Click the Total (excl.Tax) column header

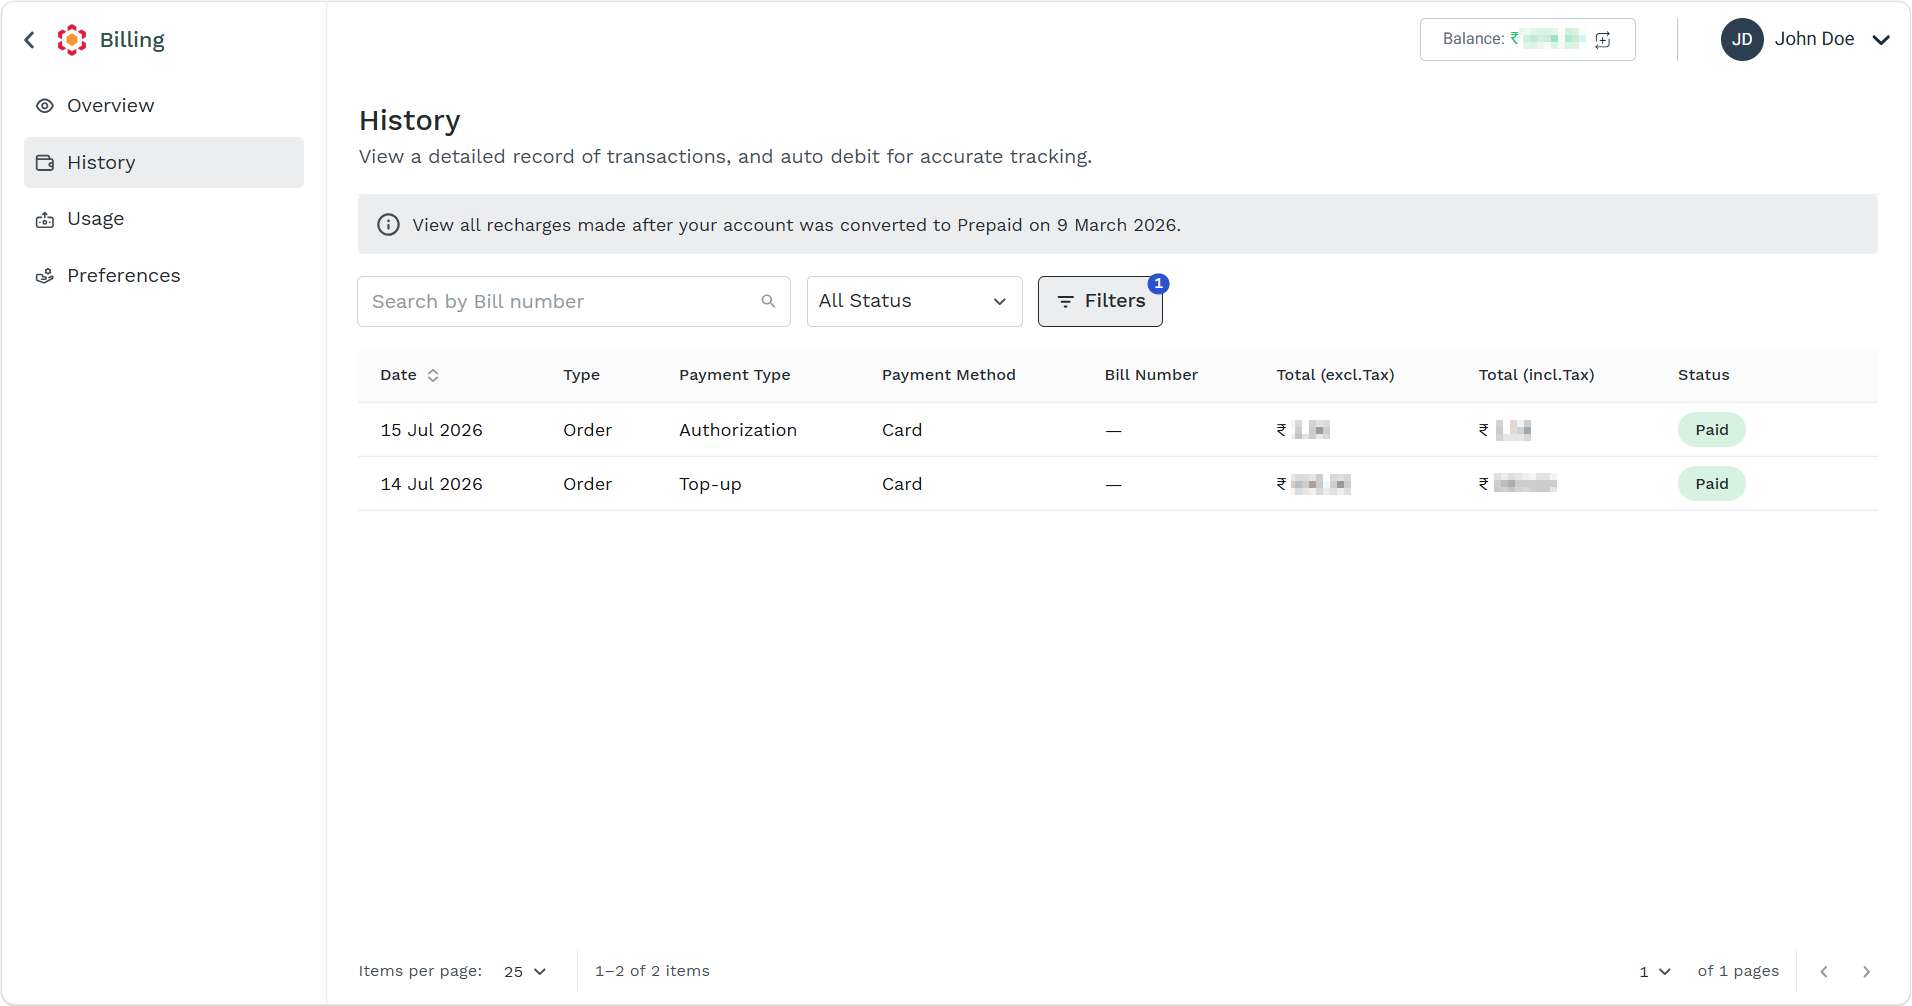click(1335, 375)
